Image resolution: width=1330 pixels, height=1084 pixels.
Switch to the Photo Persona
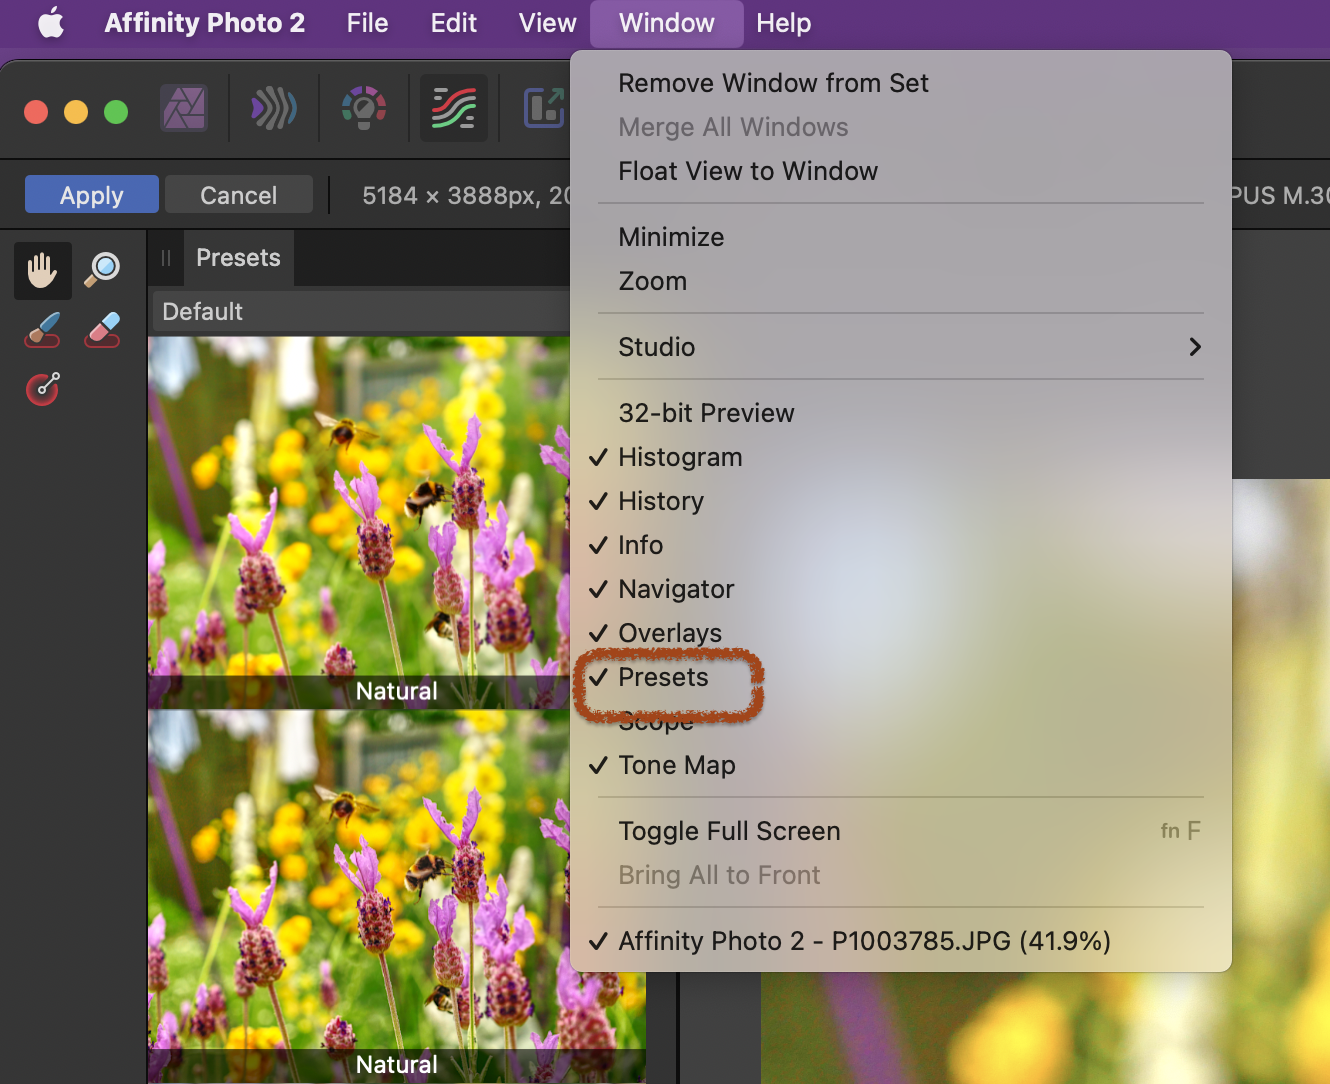pyautogui.click(x=183, y=108)
